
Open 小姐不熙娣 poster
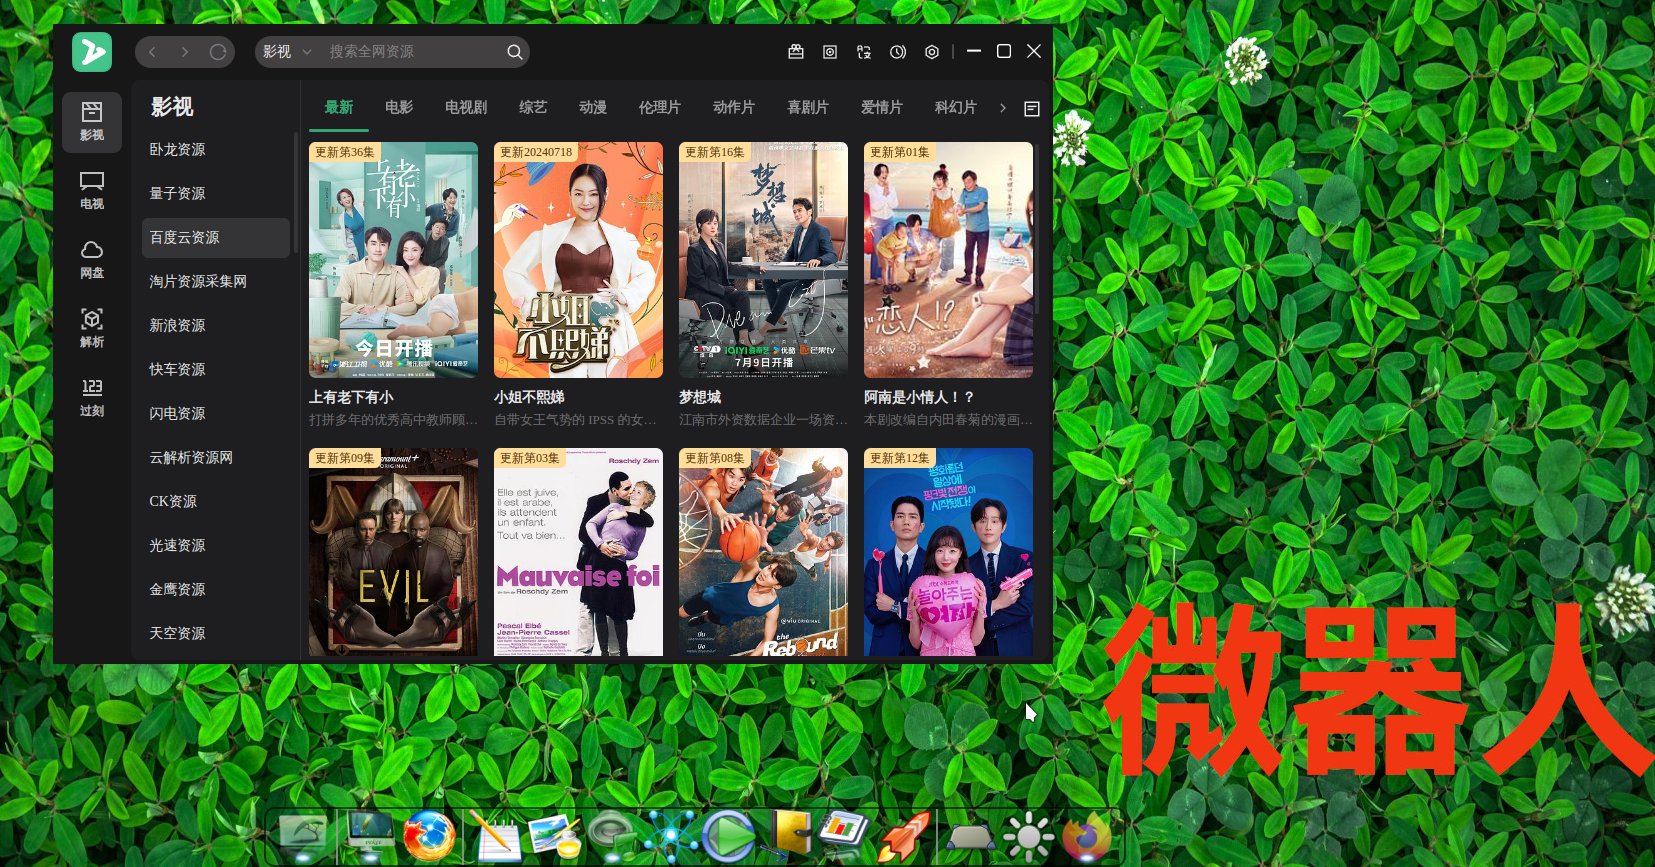coord(578,260)
